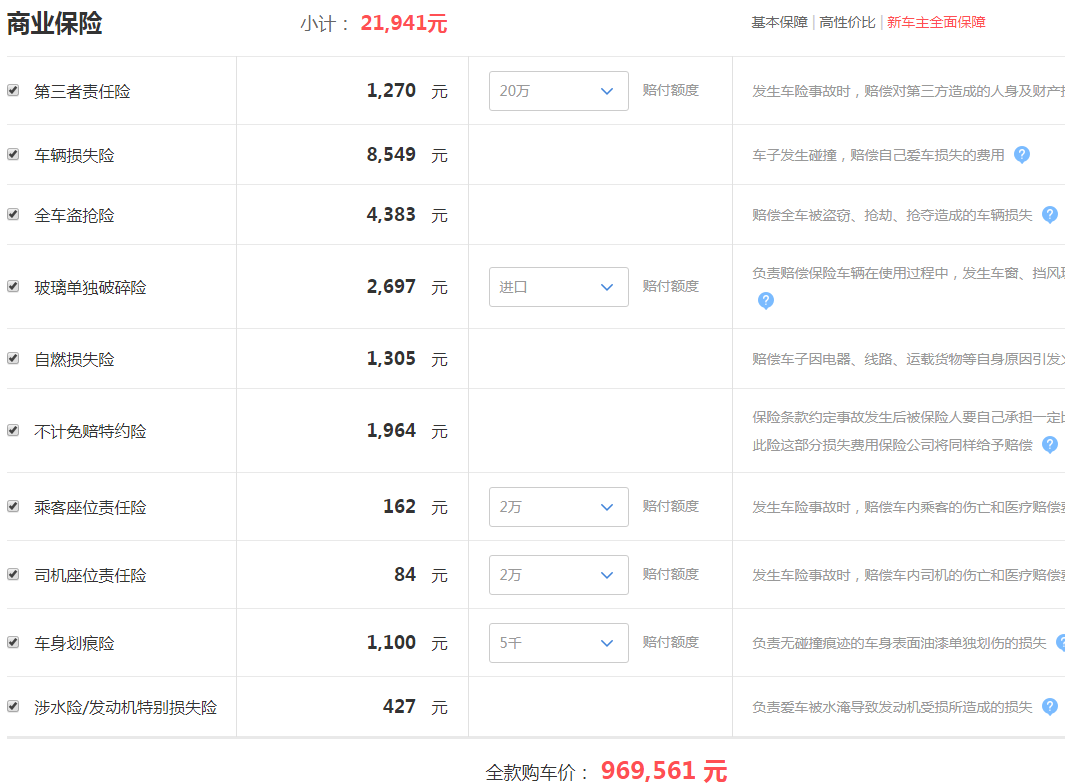Click the 1,305 price for 自燃损失险
Screen dimensions: 1065x783
[x=391, y=359]
